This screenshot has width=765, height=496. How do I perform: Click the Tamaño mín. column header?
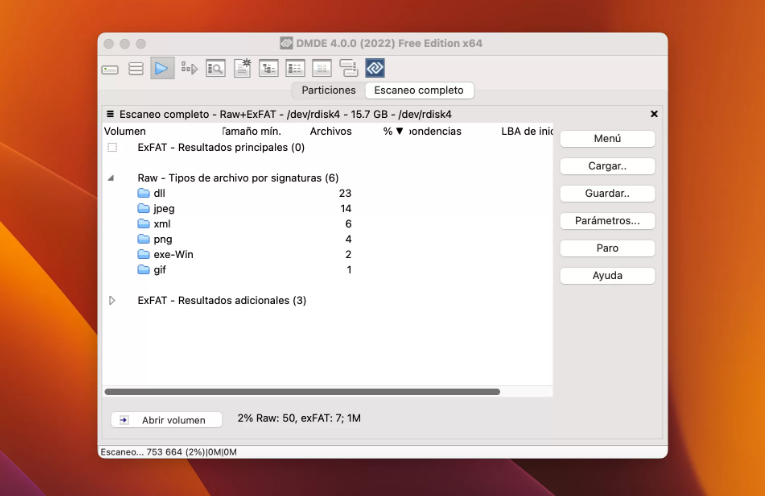tap(251, 131)
